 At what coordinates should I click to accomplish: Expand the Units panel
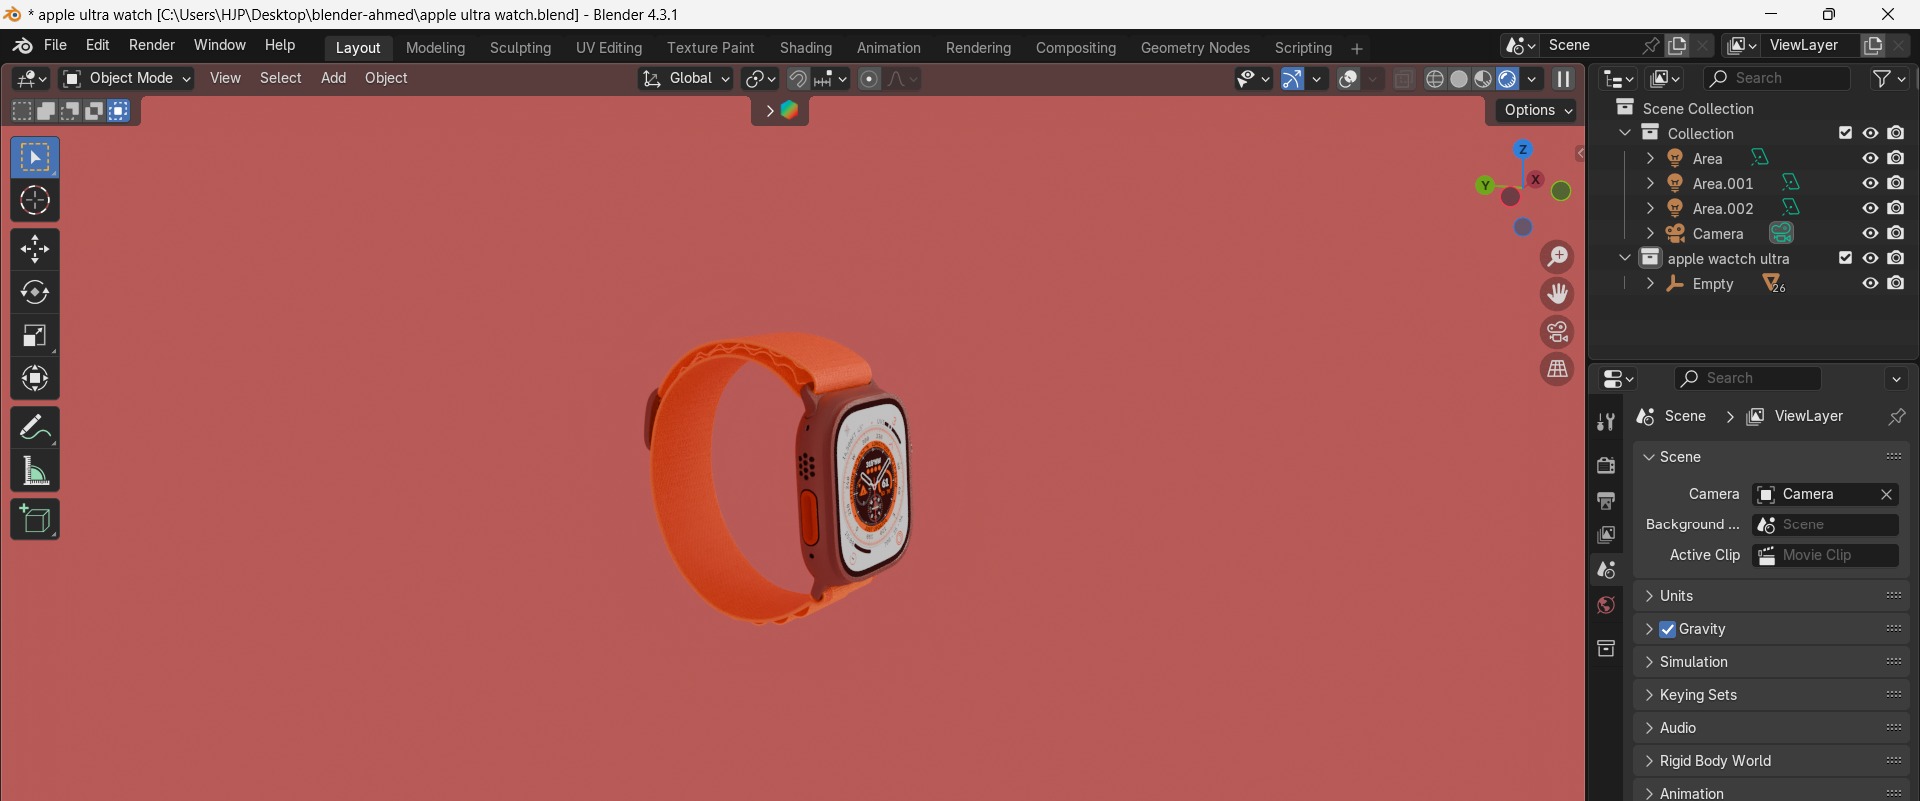(1773, 596)
